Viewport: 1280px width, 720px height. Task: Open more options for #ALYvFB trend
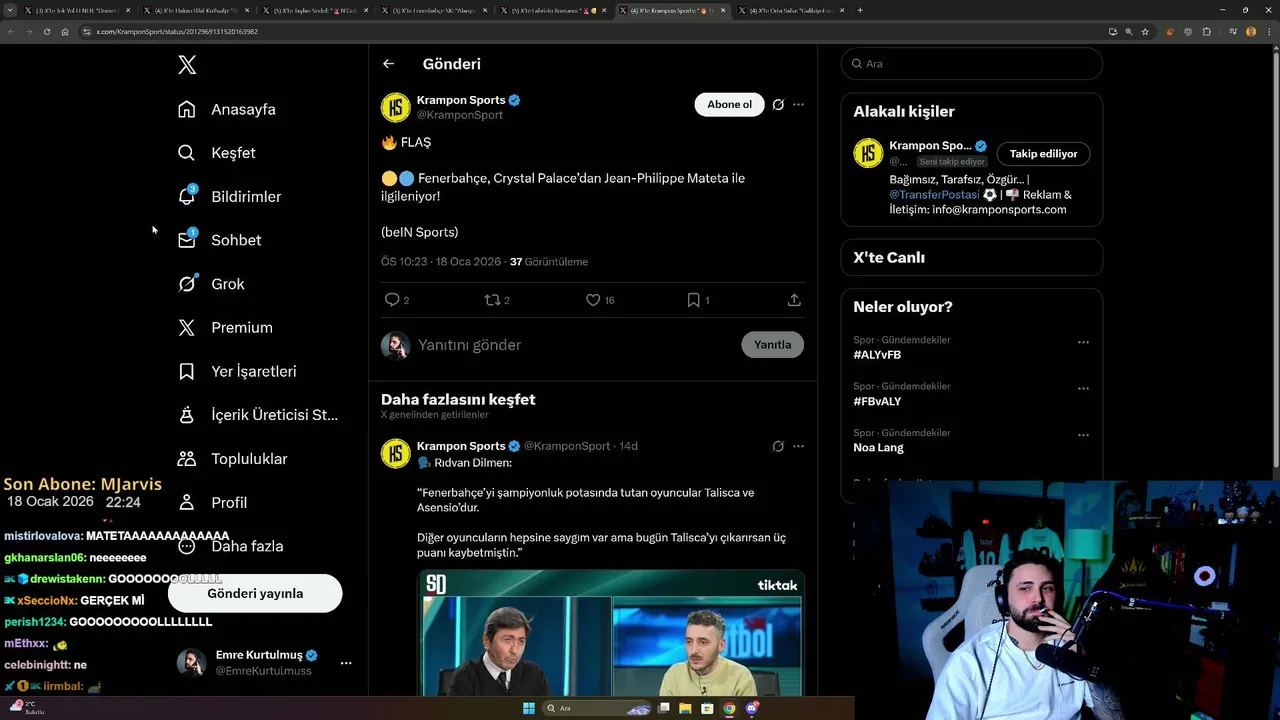tap(1083, 343)
